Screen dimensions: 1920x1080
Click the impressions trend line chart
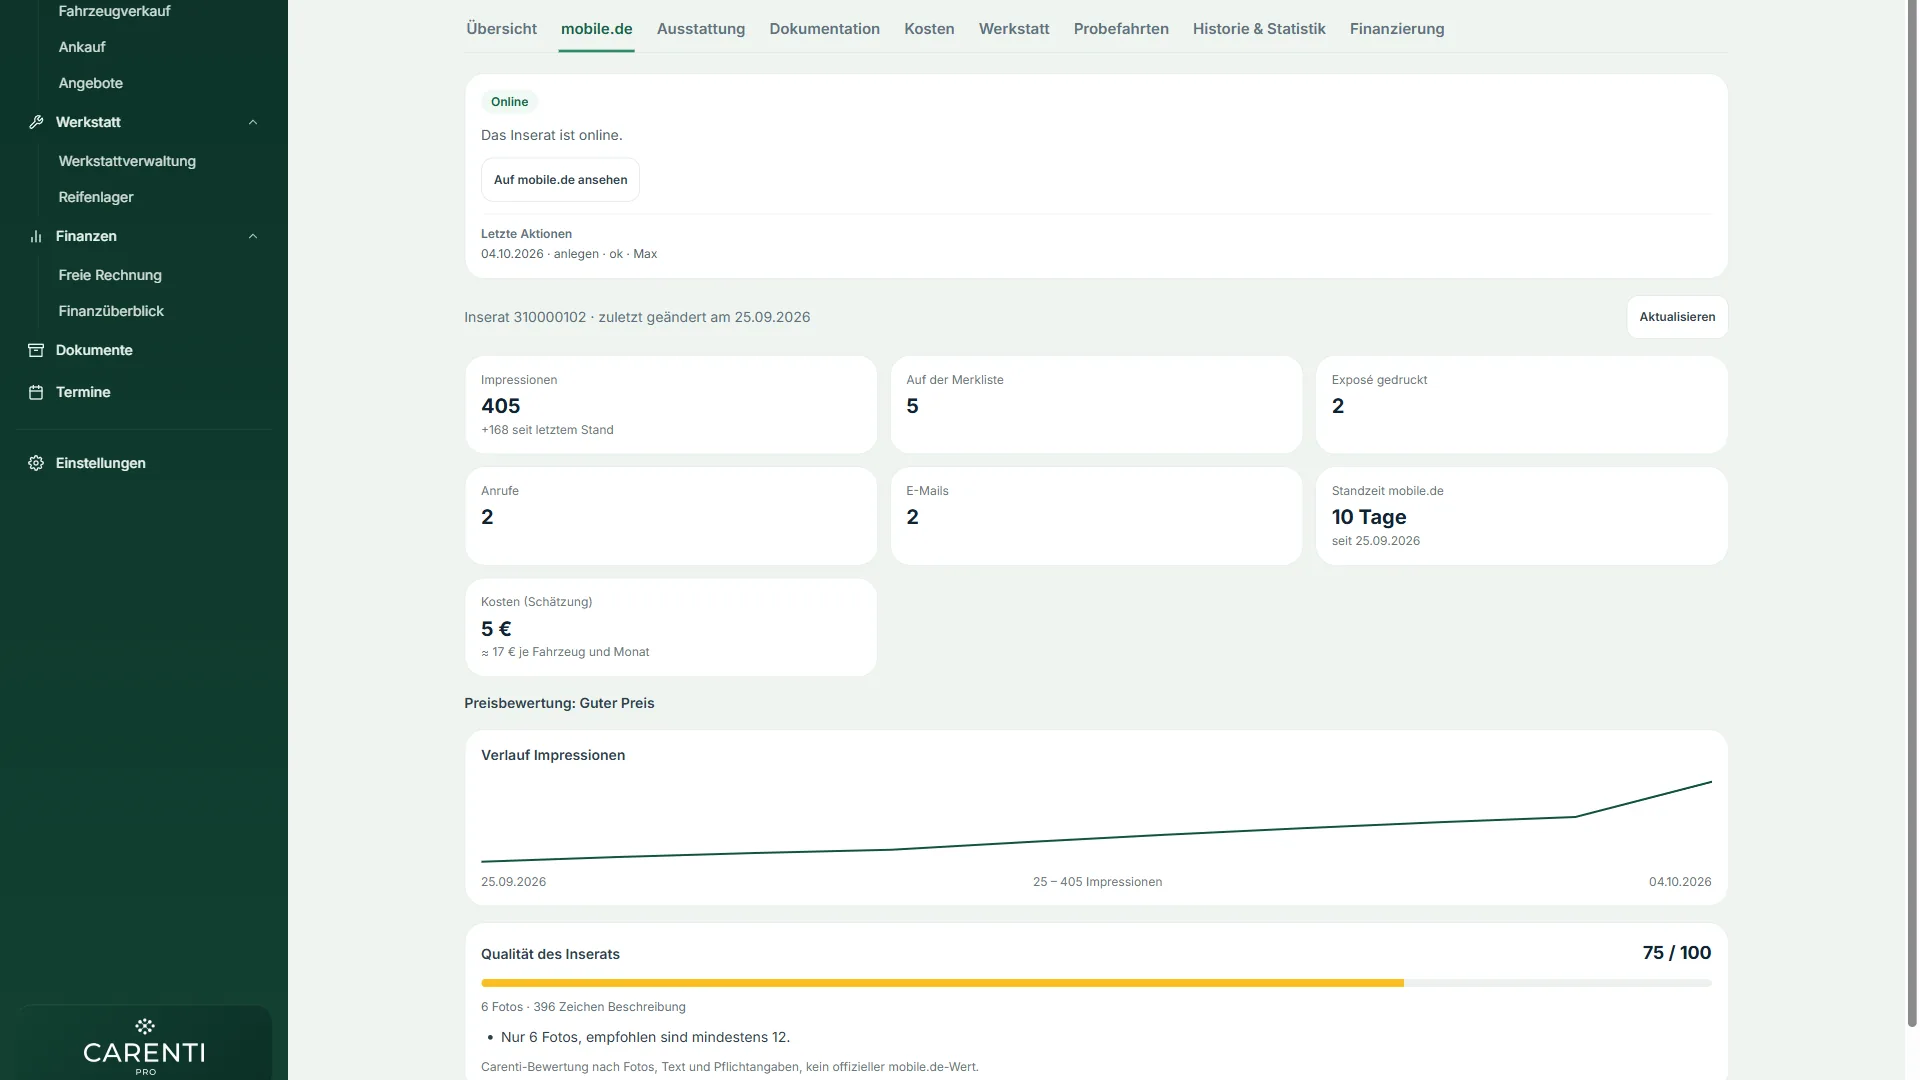click(1096, 822)
